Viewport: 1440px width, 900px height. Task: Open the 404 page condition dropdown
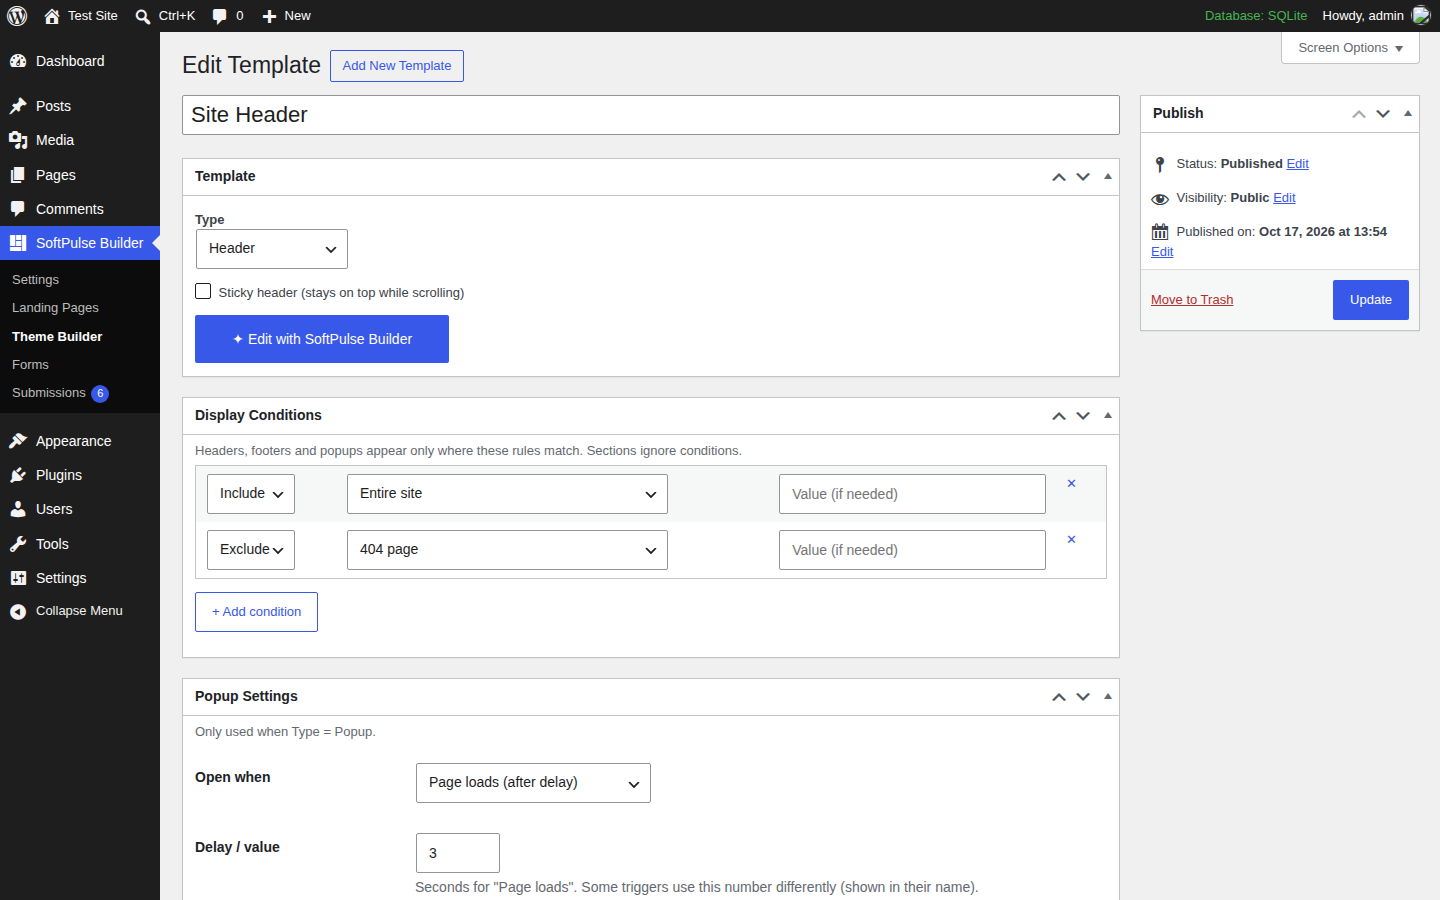coord(507,550)
